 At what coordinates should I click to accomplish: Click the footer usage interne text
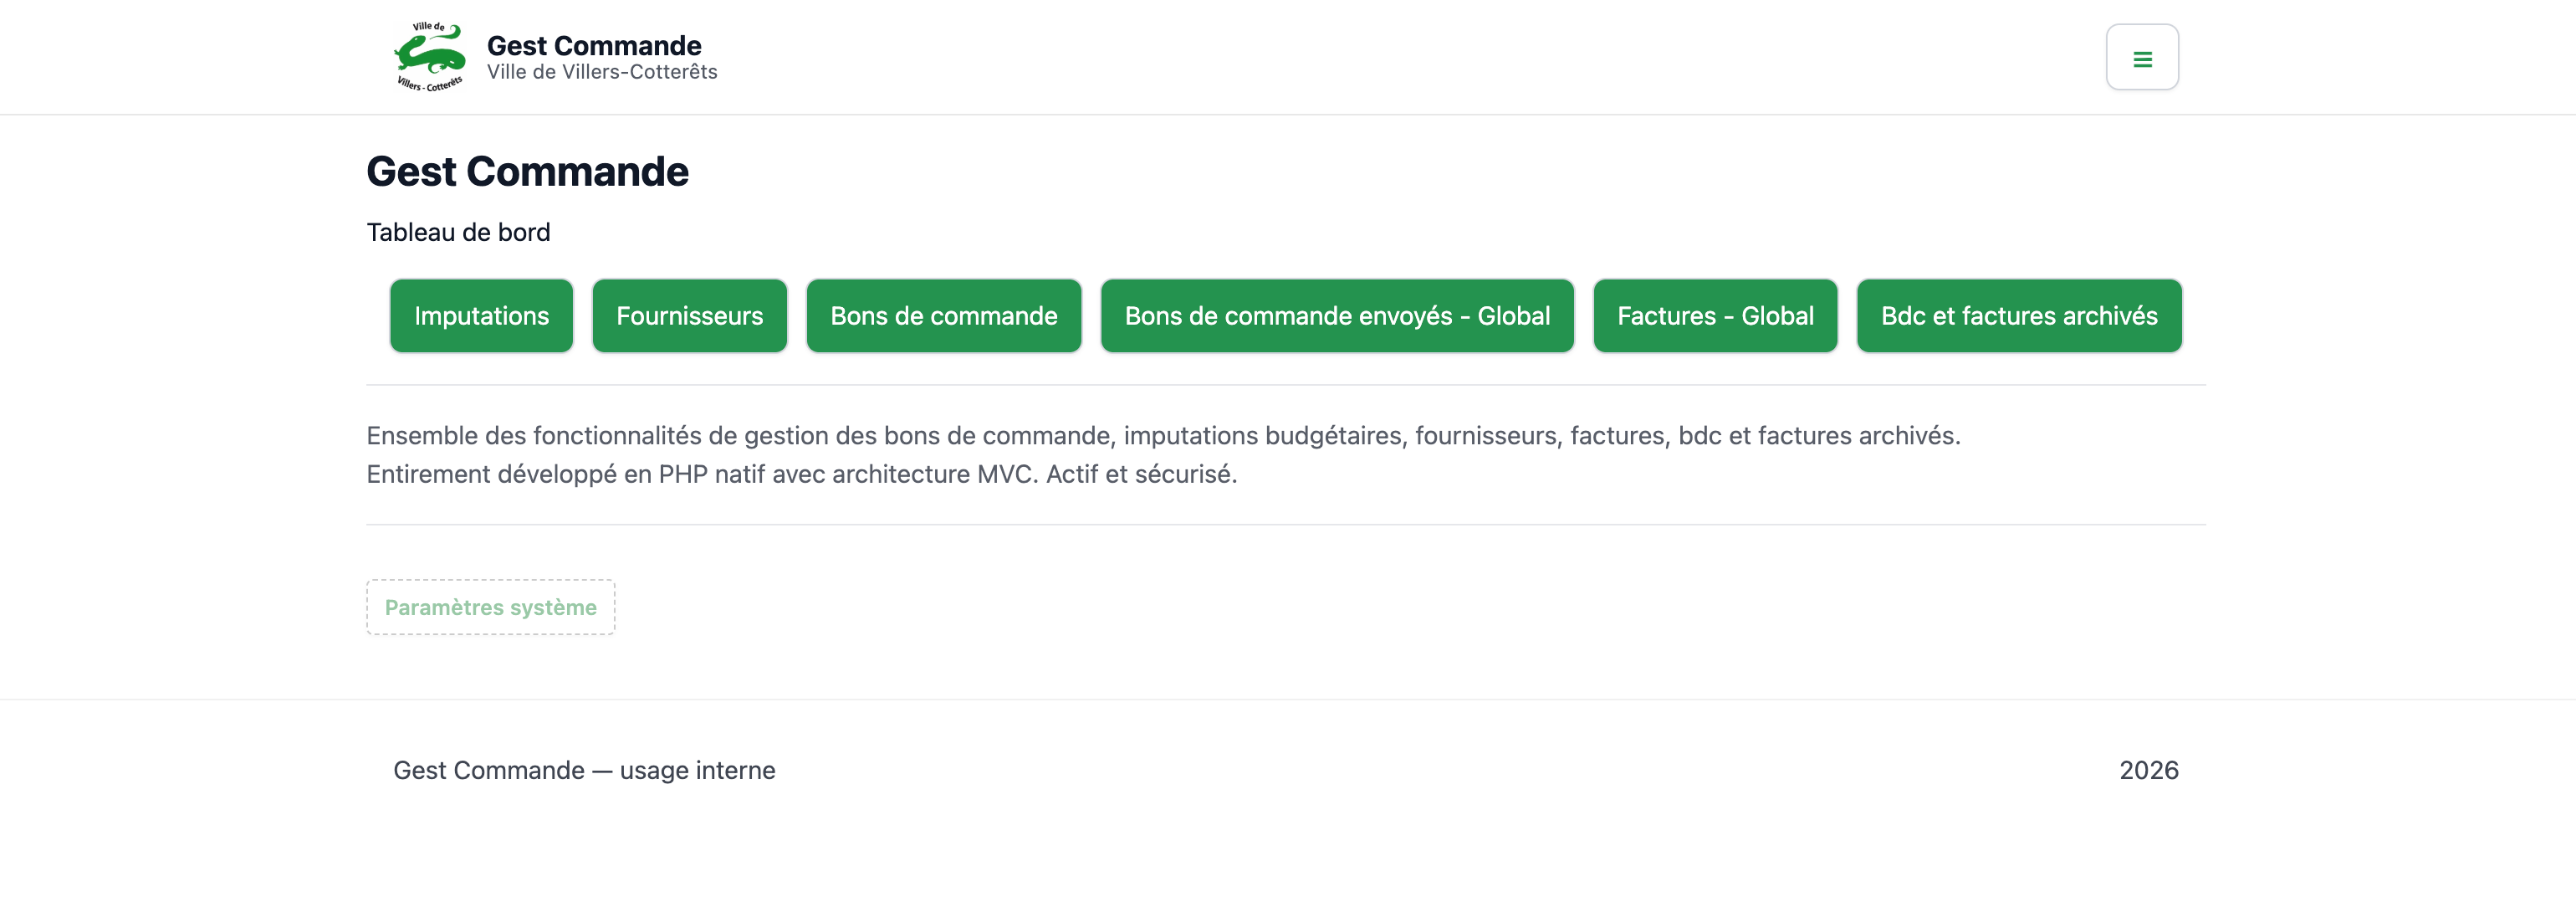pos(584,770)
